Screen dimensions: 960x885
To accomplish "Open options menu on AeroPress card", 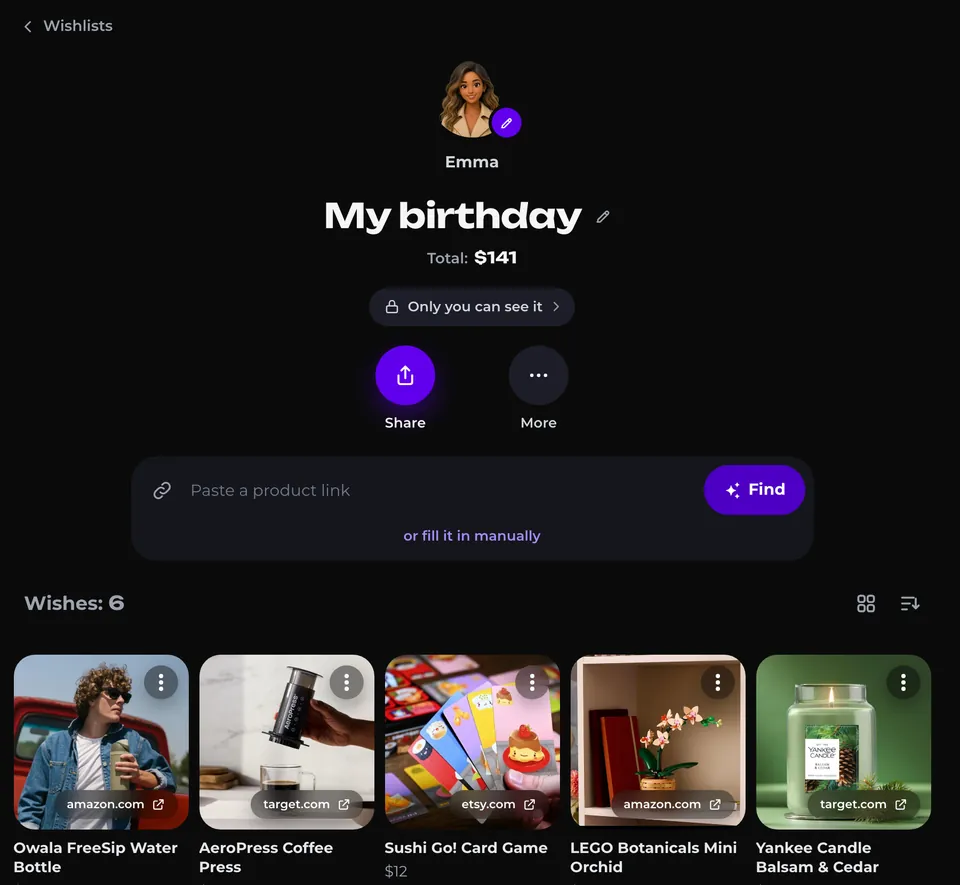I will click(347, 682).
